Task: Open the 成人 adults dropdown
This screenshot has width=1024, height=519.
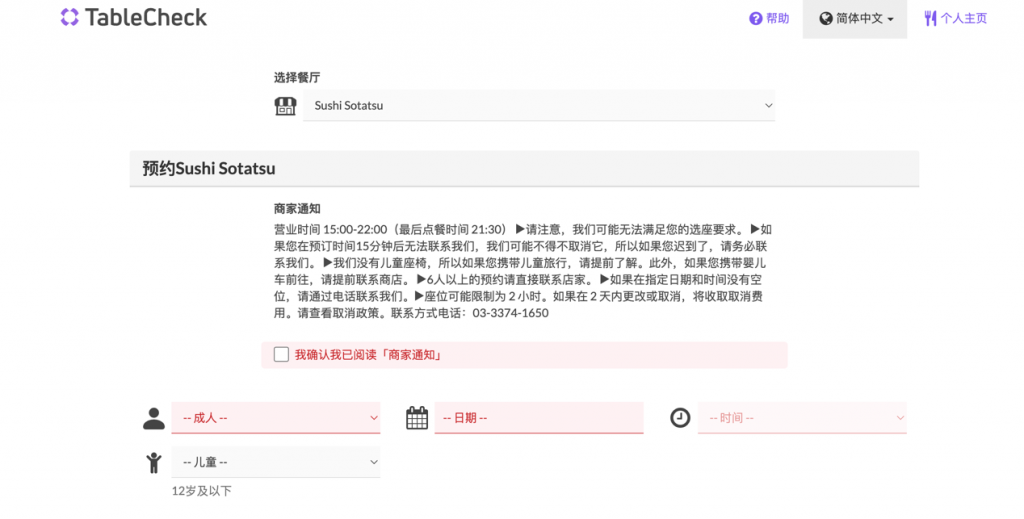Action: [276, 418]
